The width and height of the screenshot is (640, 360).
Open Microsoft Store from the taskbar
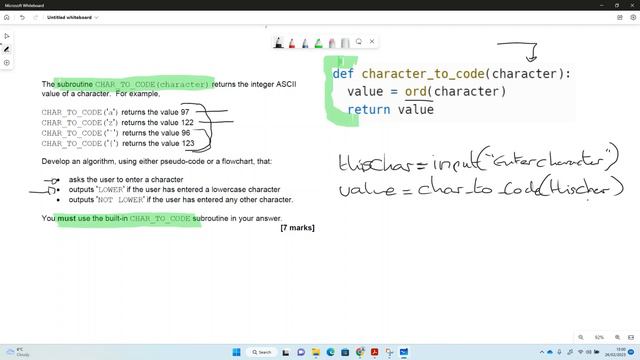click(x=345, y=352)
